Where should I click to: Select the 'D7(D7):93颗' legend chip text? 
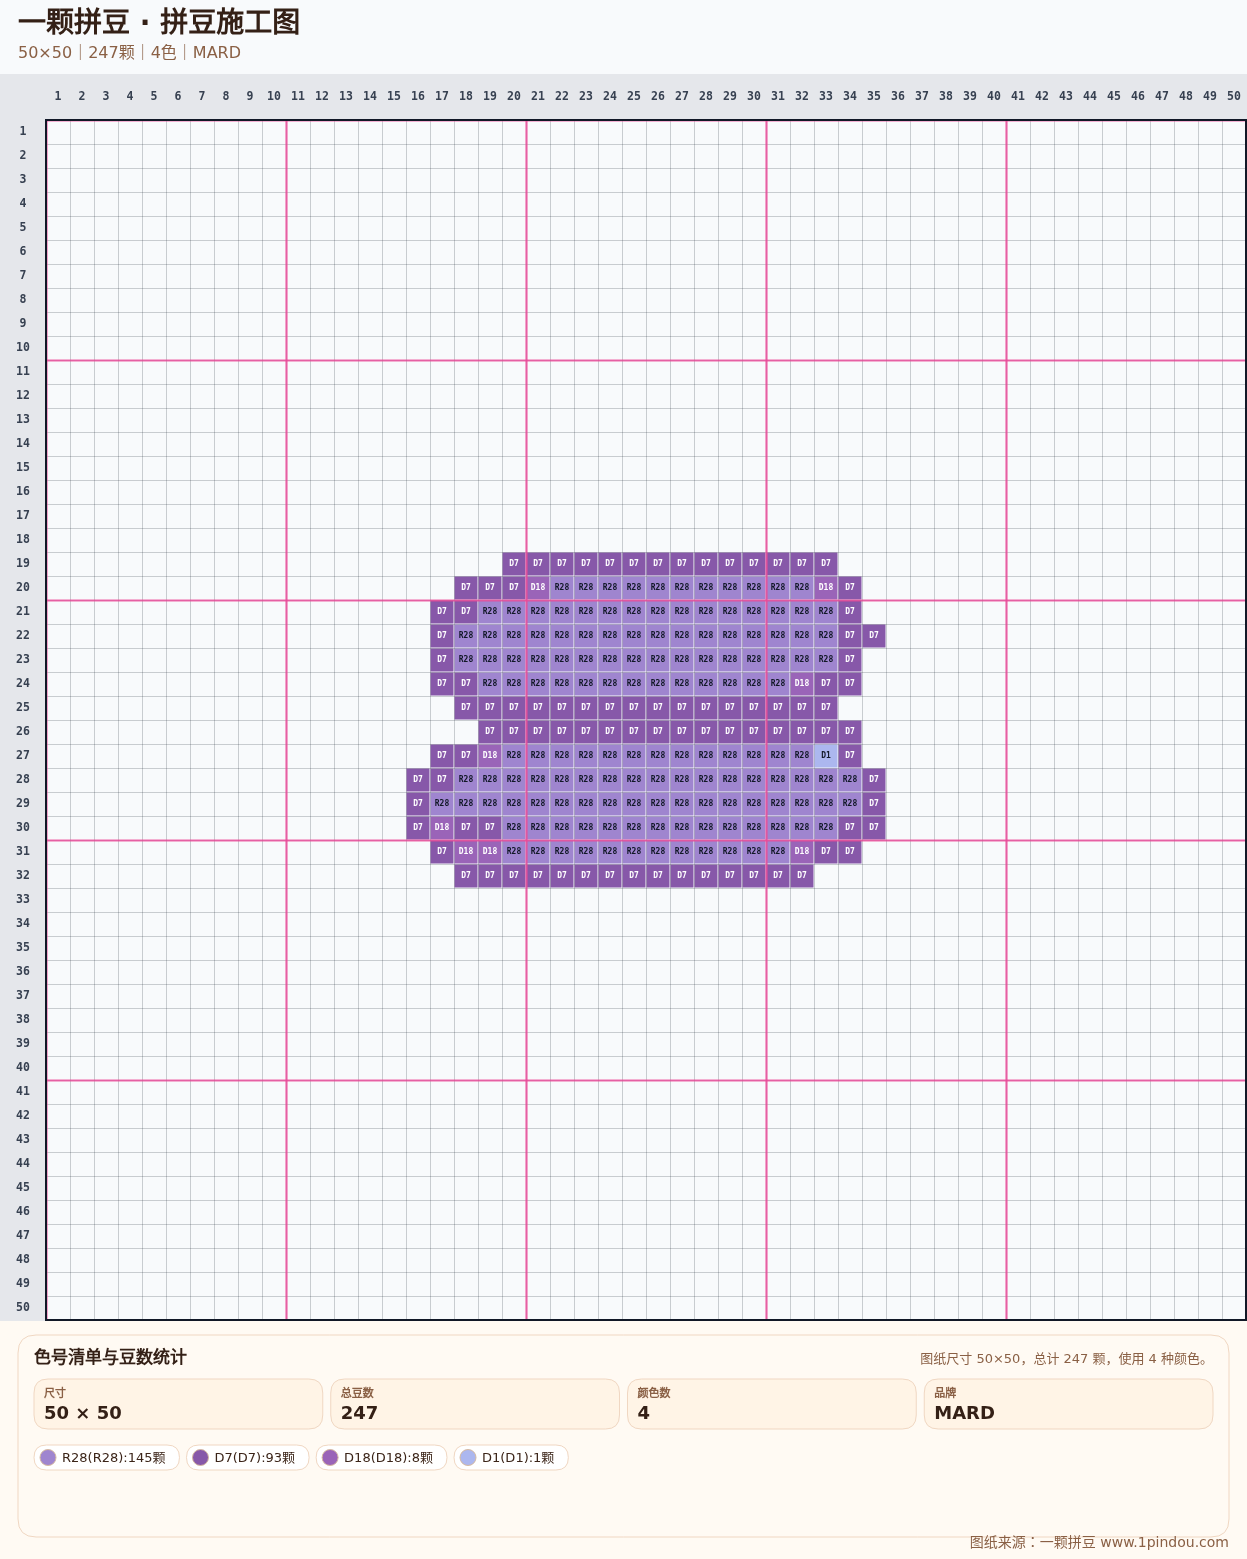tap(255, 1458)
